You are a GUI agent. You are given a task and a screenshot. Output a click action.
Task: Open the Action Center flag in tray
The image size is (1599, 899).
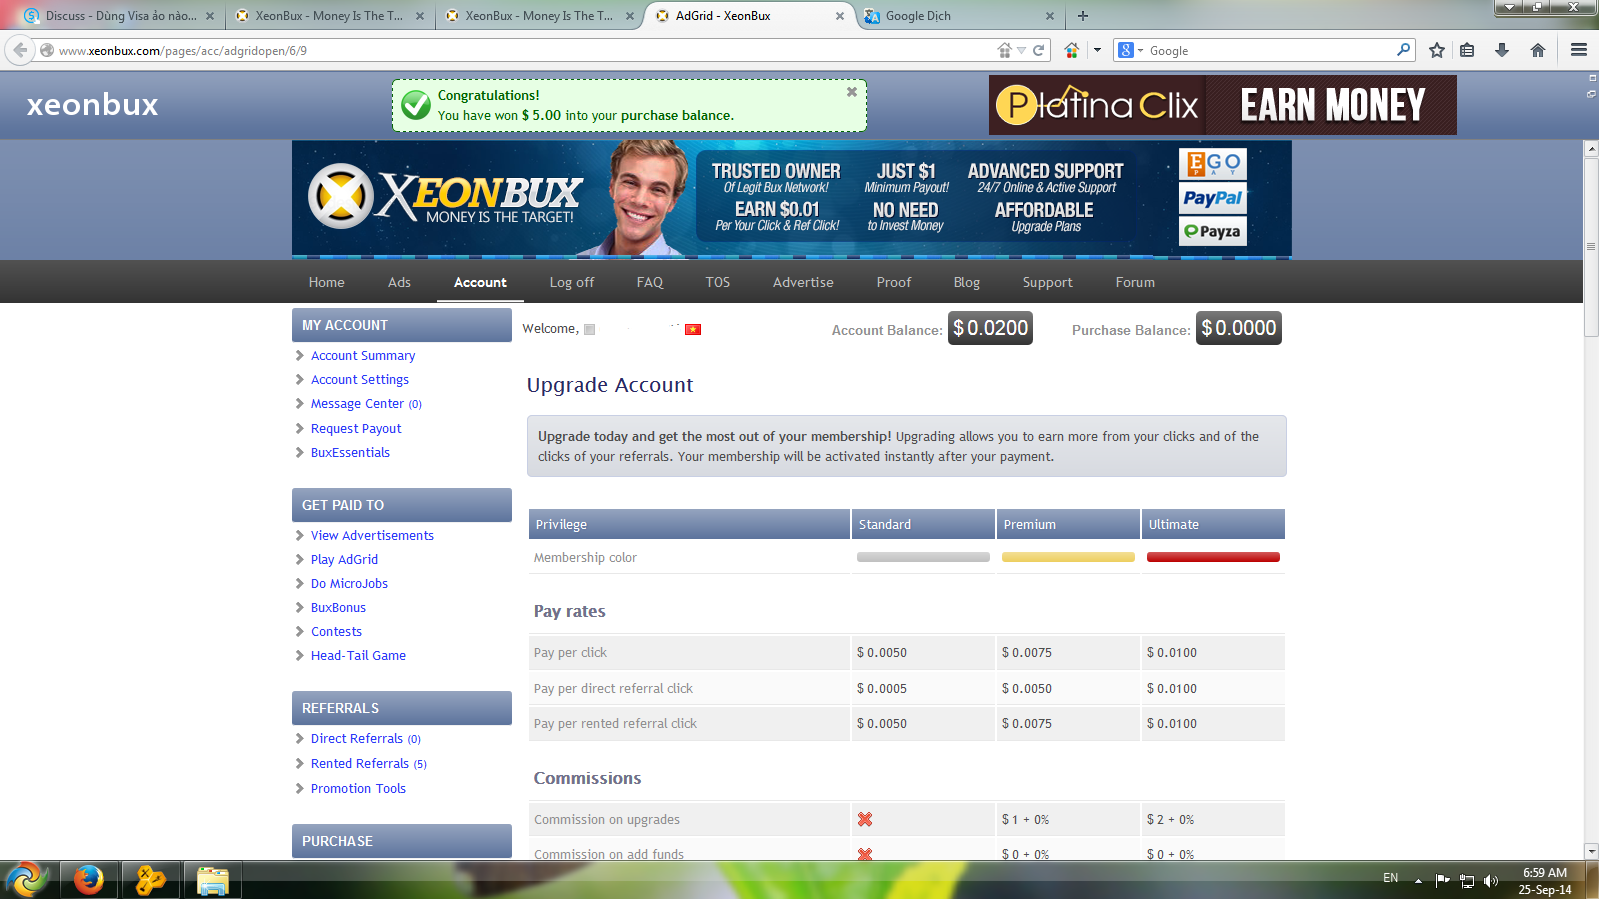(x=1442, y=880)
